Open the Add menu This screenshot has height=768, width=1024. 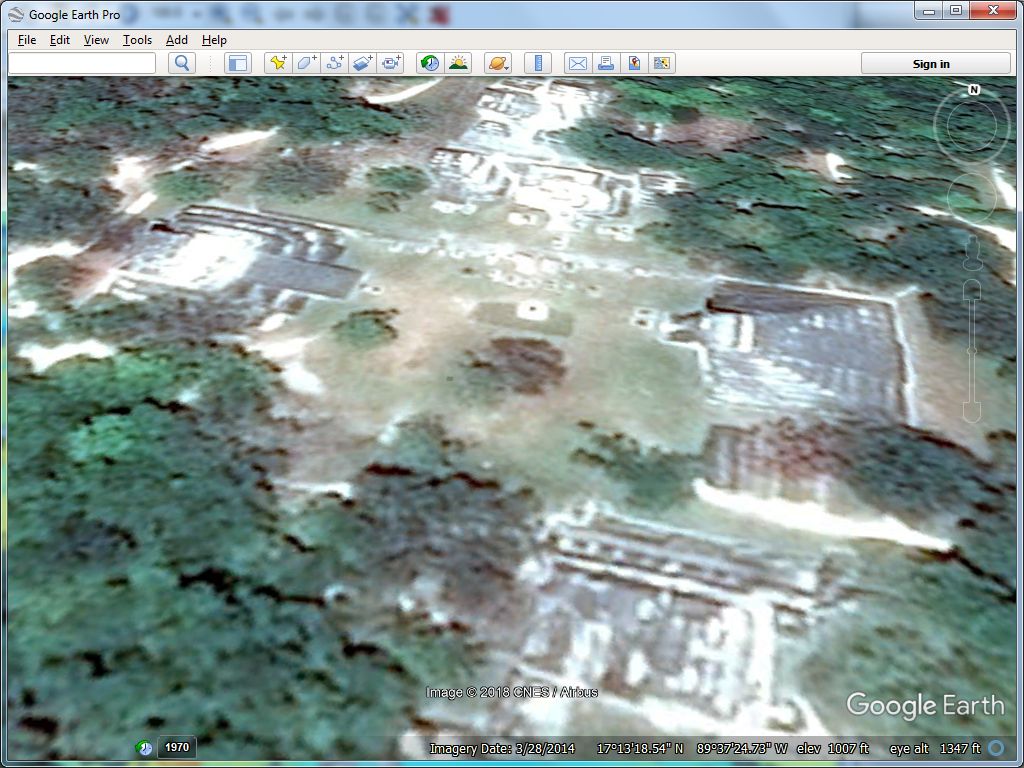pyautogui.click(x=177, y=40)
